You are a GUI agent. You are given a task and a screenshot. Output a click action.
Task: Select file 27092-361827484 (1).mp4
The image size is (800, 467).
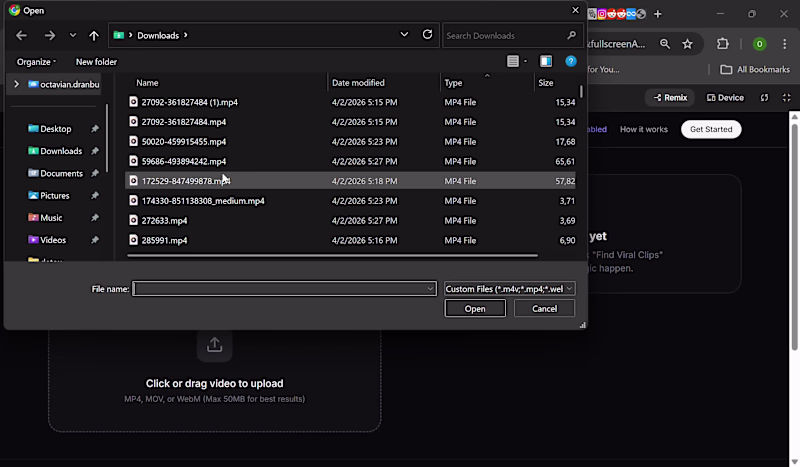pos(350,102)
